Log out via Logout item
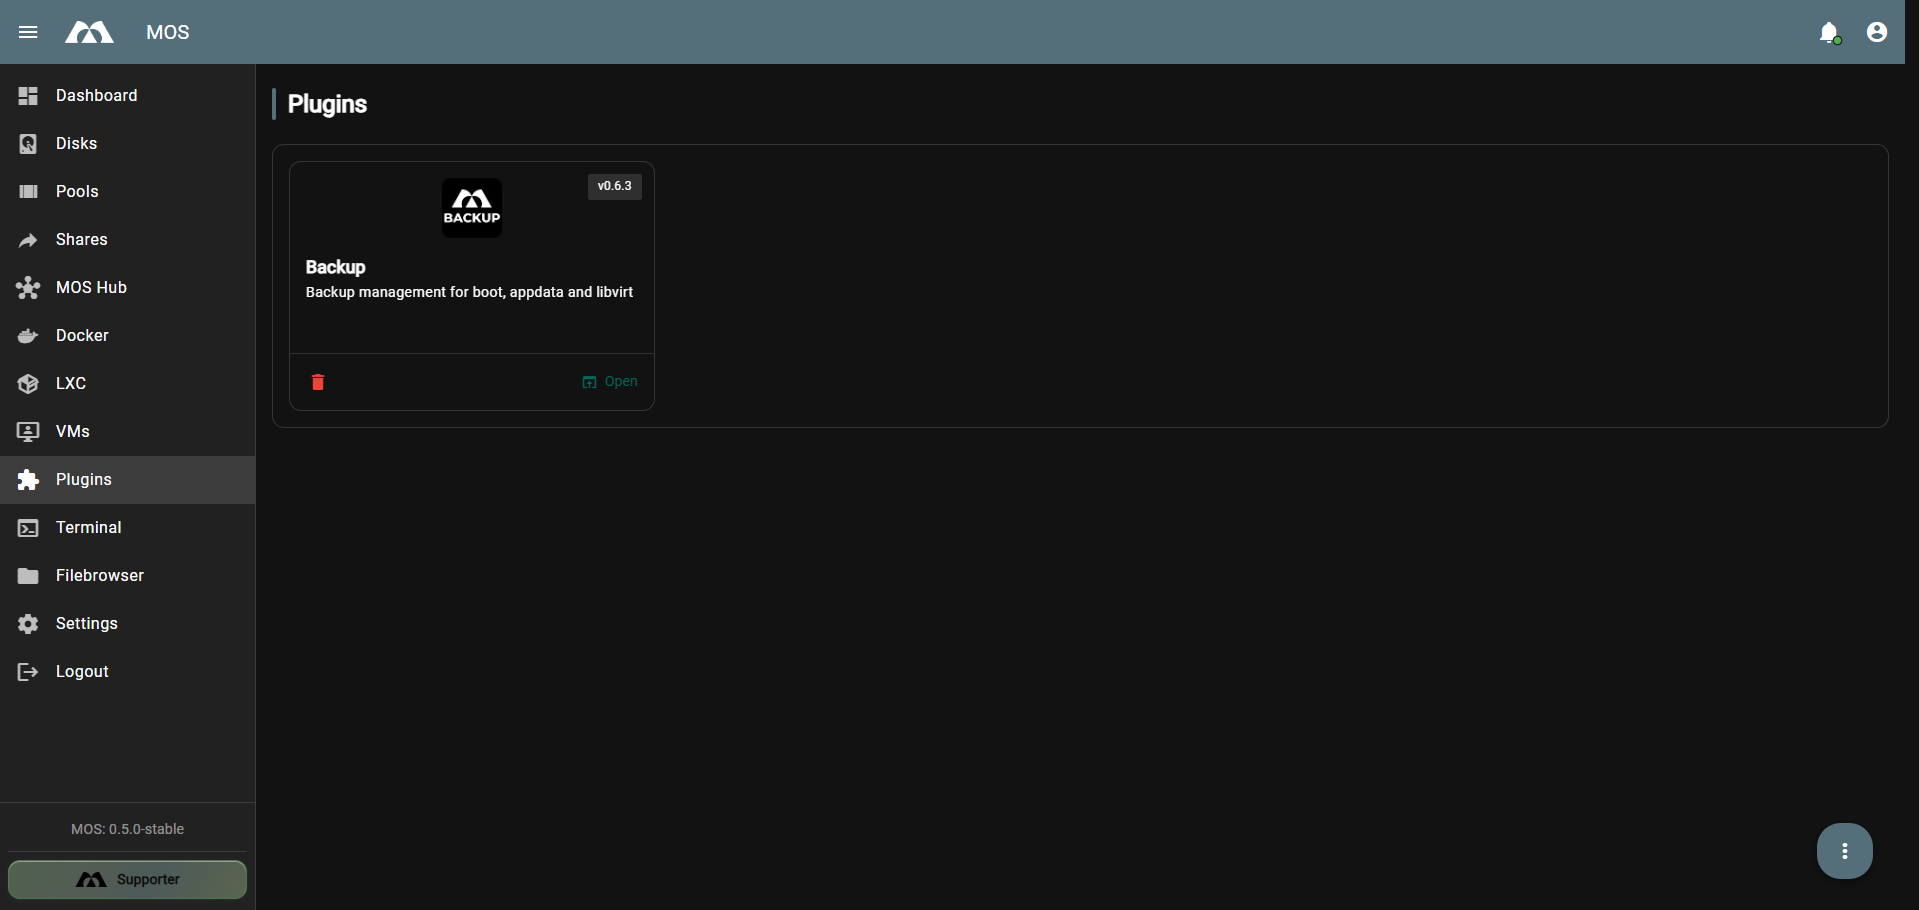 pos(127,672)
